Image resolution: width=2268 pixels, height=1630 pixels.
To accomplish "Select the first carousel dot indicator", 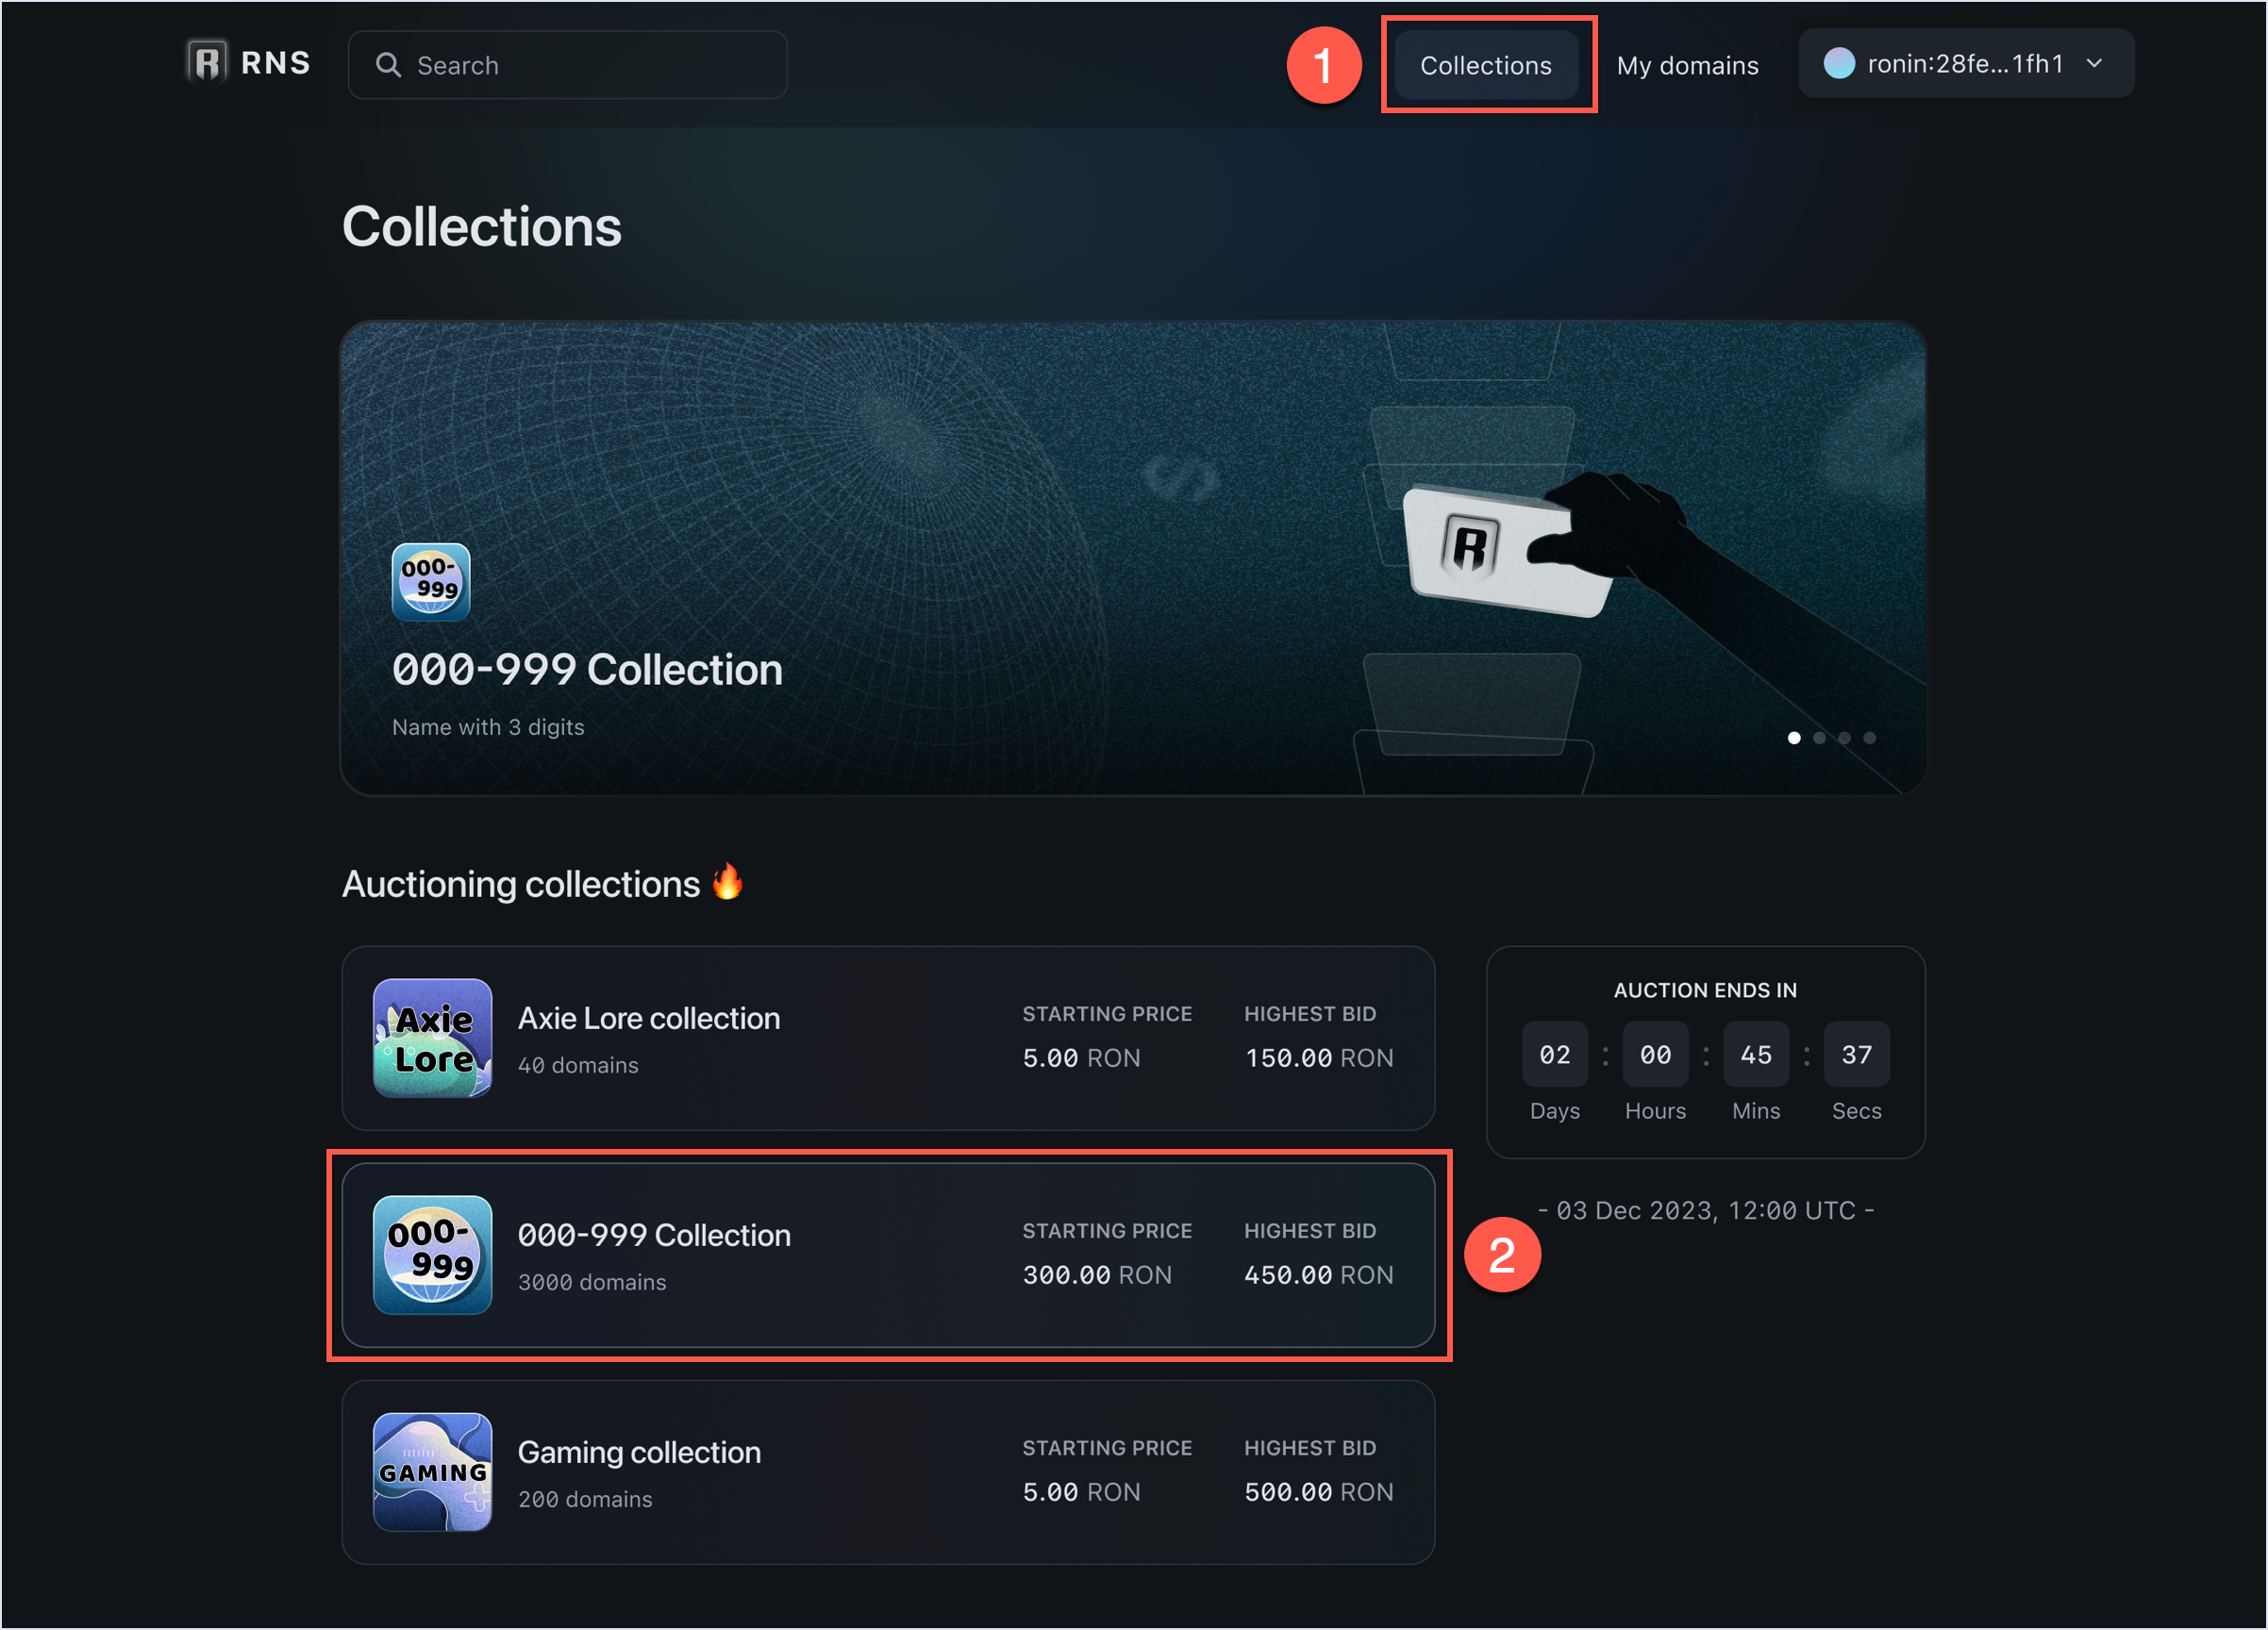I will point(1794,738).
